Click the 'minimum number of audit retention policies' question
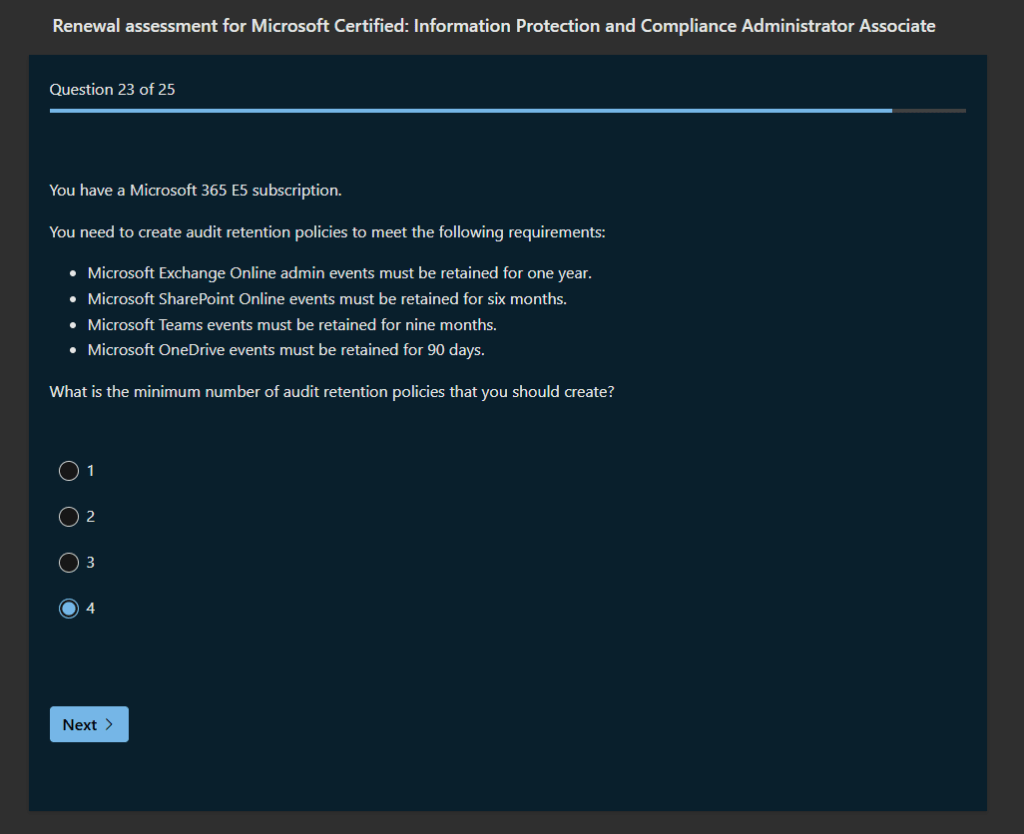Viewport: 1024px width, 834px height. [x=331, y=392]
